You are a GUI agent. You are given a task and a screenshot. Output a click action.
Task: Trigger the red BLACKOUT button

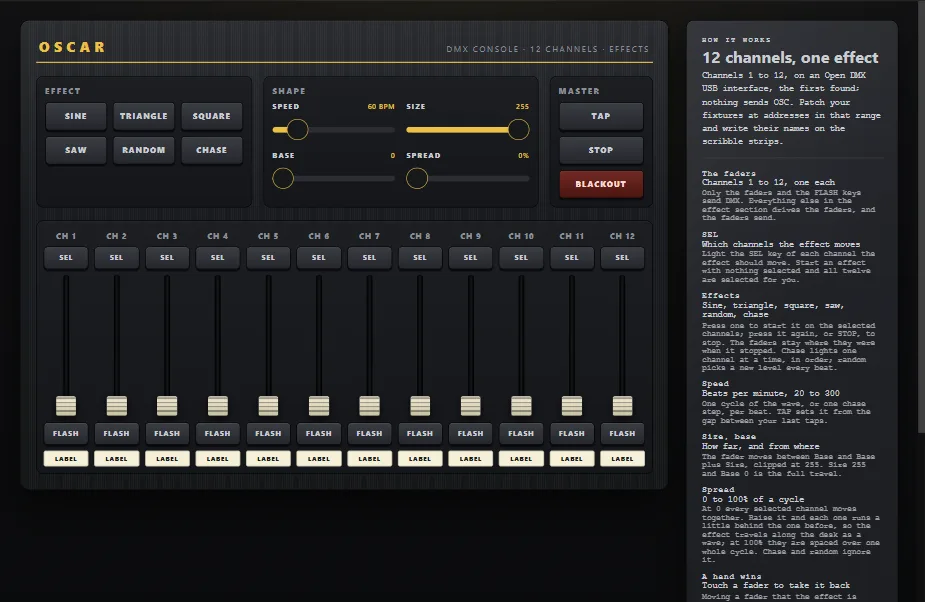(601, 184)
